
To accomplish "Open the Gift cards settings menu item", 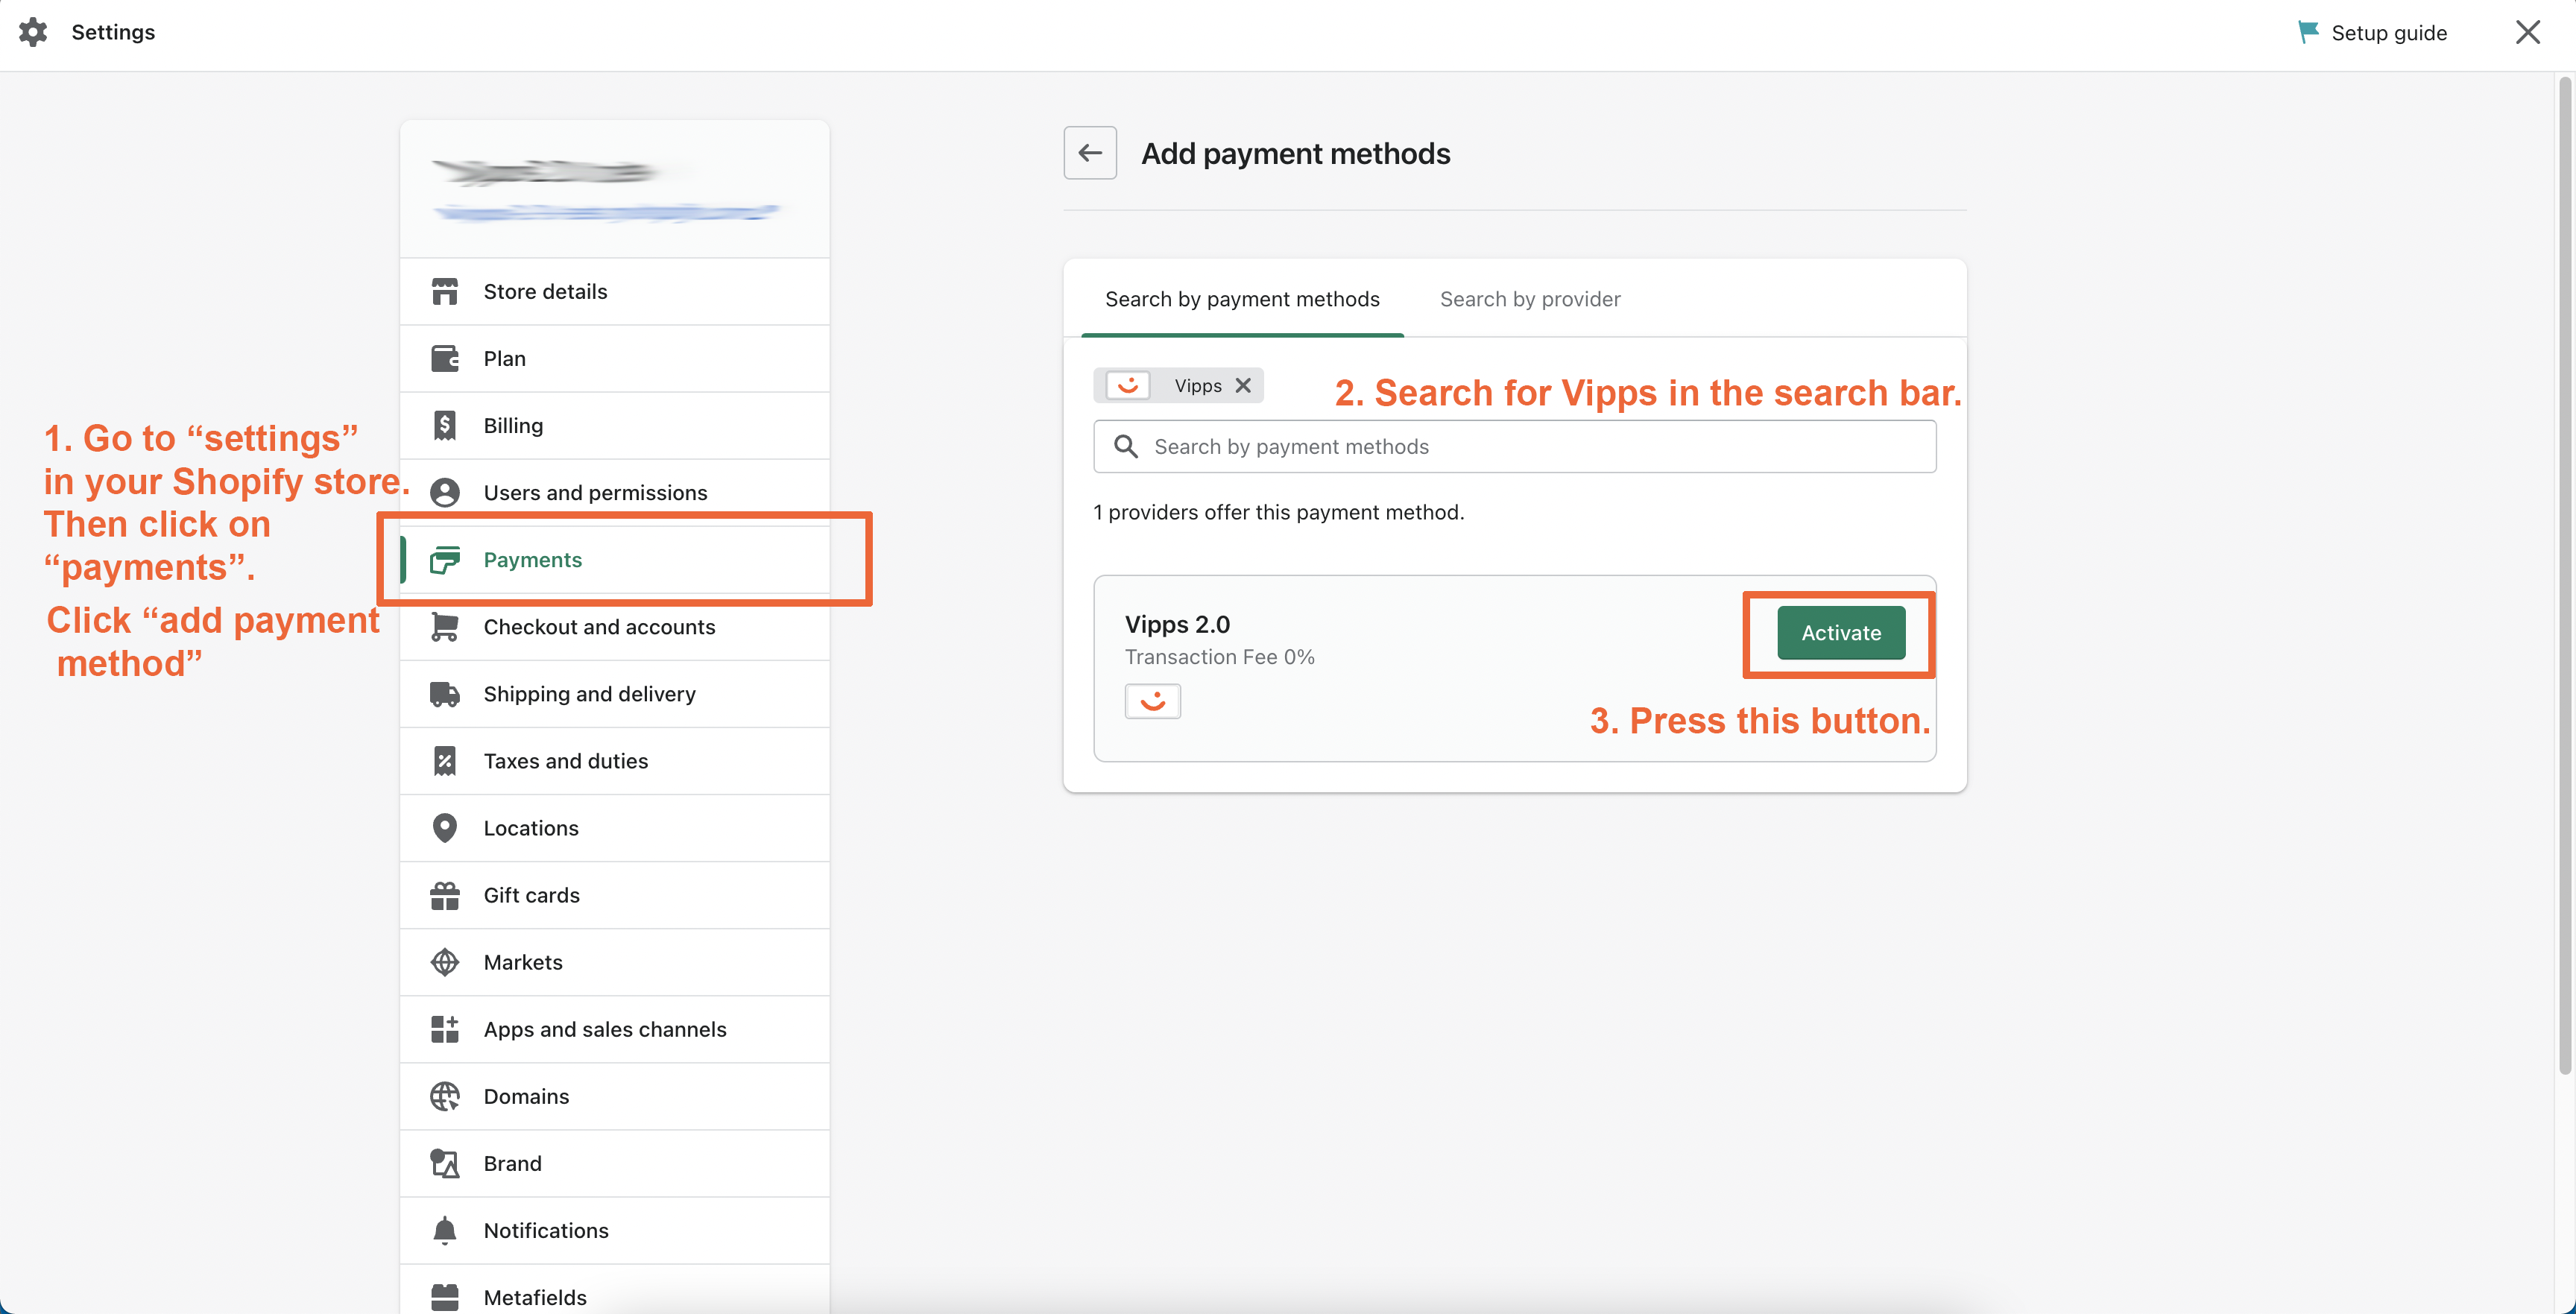I will coord(531,894).
